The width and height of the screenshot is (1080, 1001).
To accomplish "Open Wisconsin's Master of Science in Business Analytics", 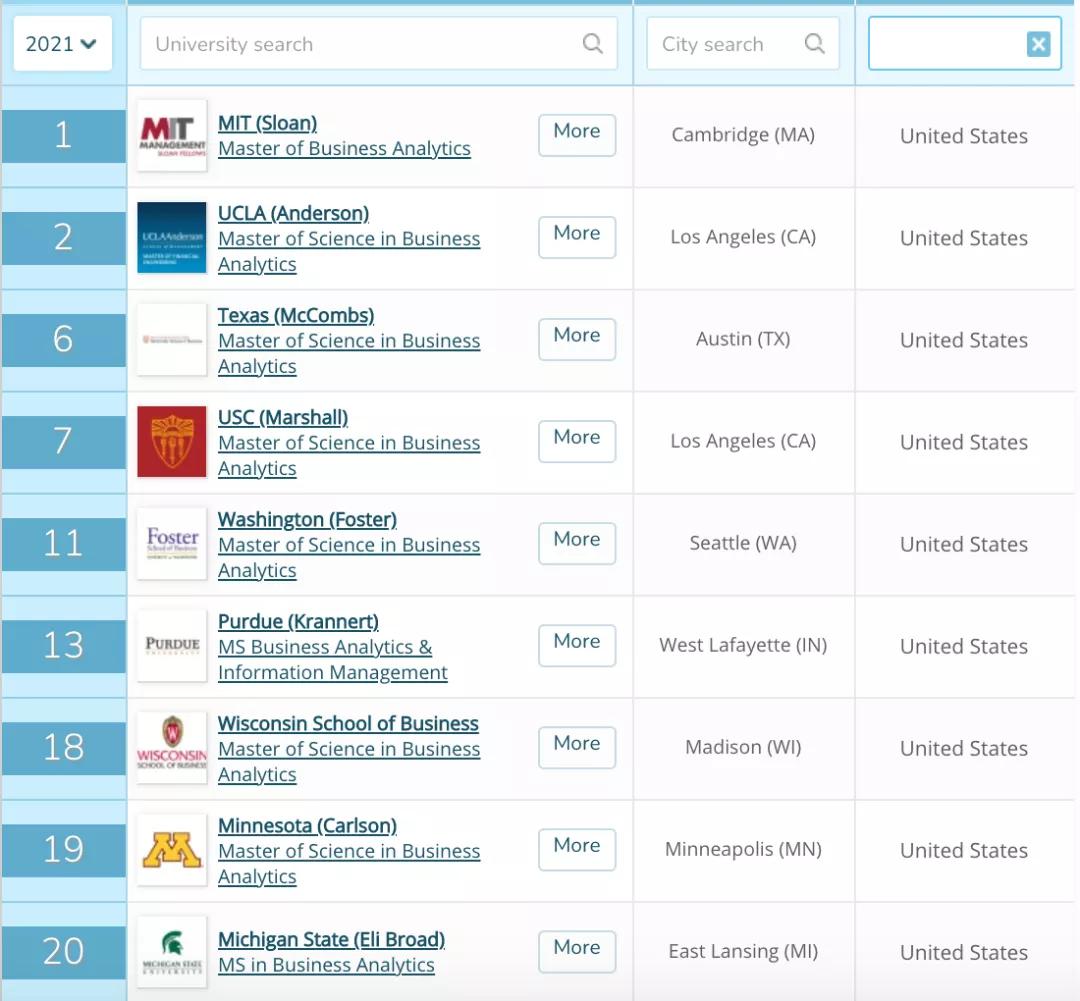I will (x=349, y=761).
